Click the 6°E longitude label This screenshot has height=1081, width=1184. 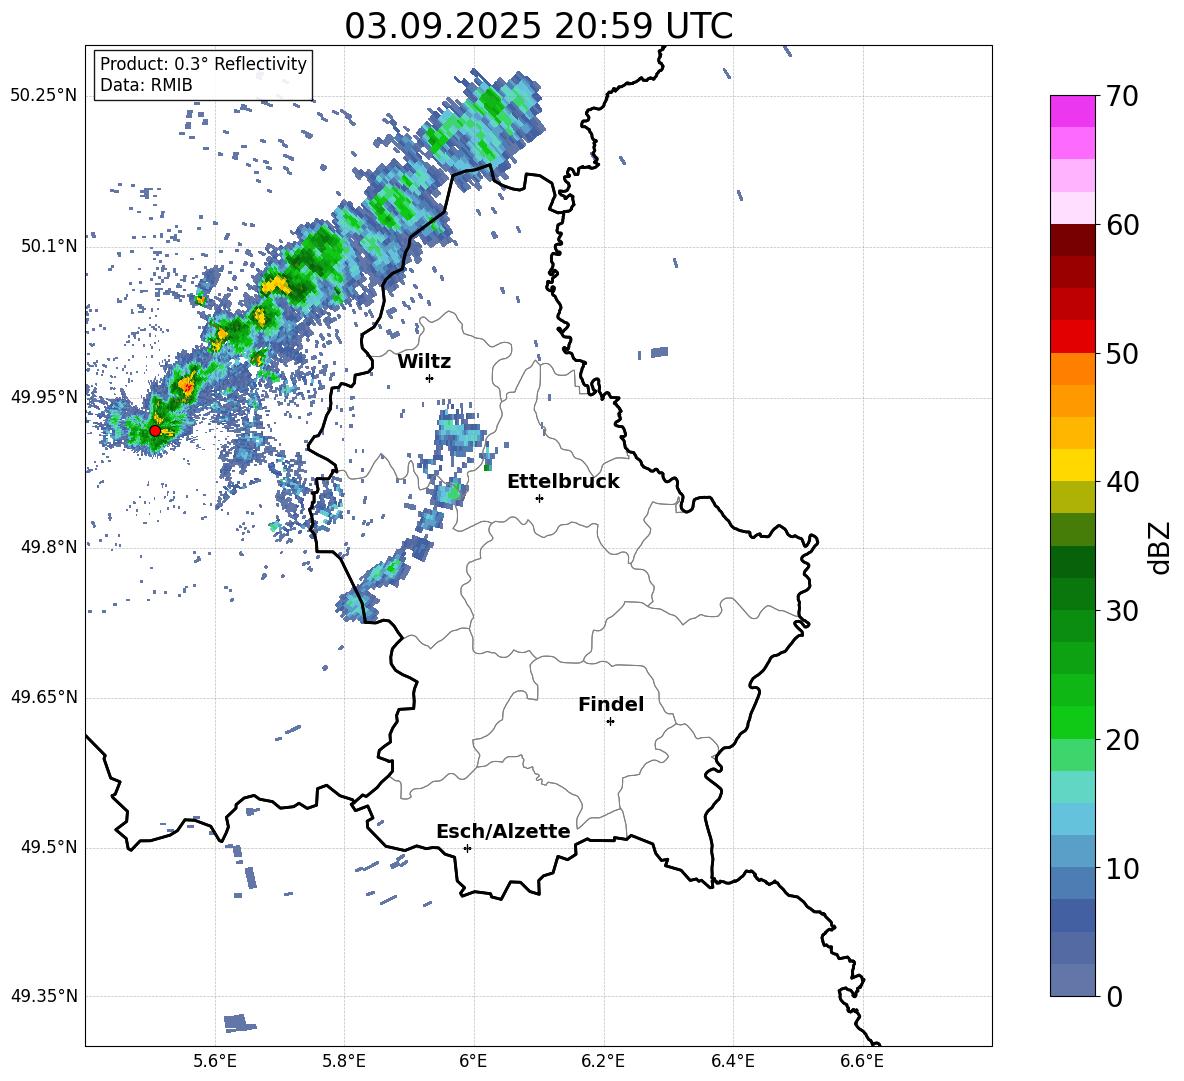473,1061
